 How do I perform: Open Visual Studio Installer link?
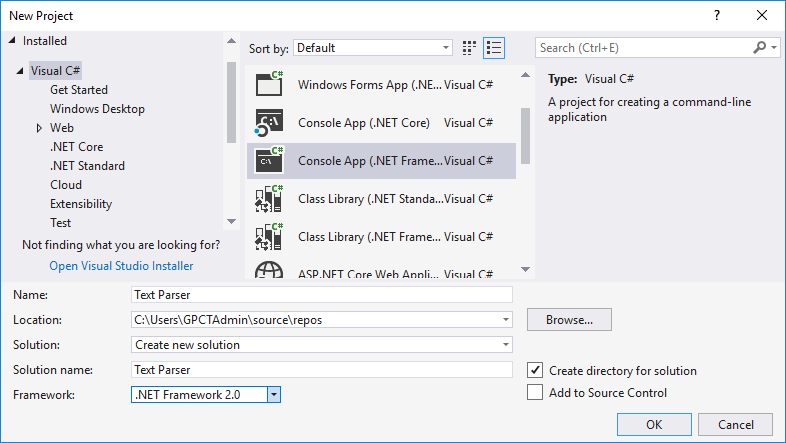(x=121, y=266)
